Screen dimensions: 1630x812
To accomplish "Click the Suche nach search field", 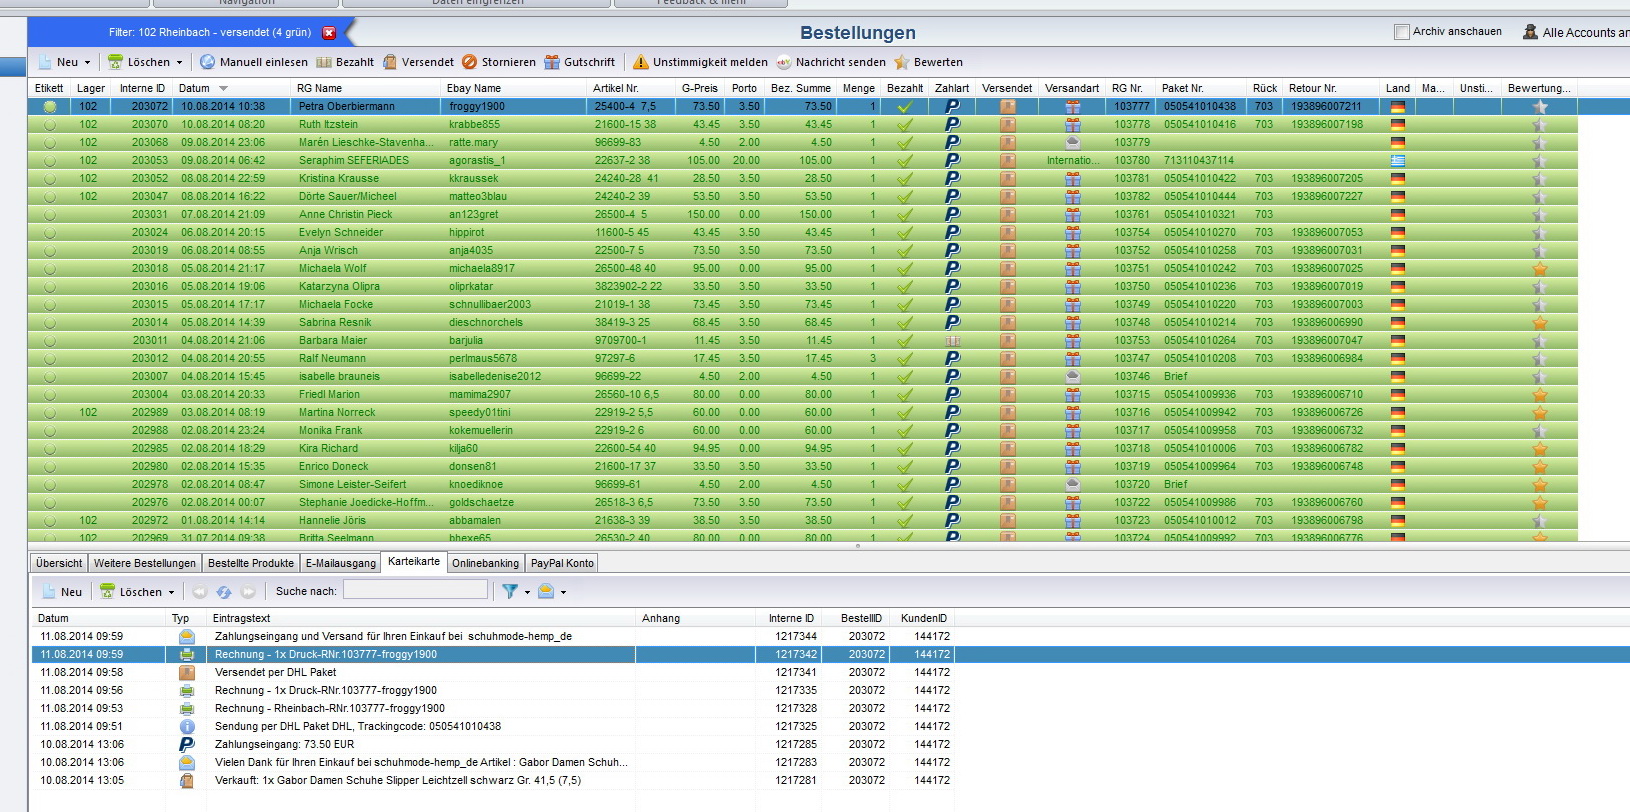I will pos(415,590).
